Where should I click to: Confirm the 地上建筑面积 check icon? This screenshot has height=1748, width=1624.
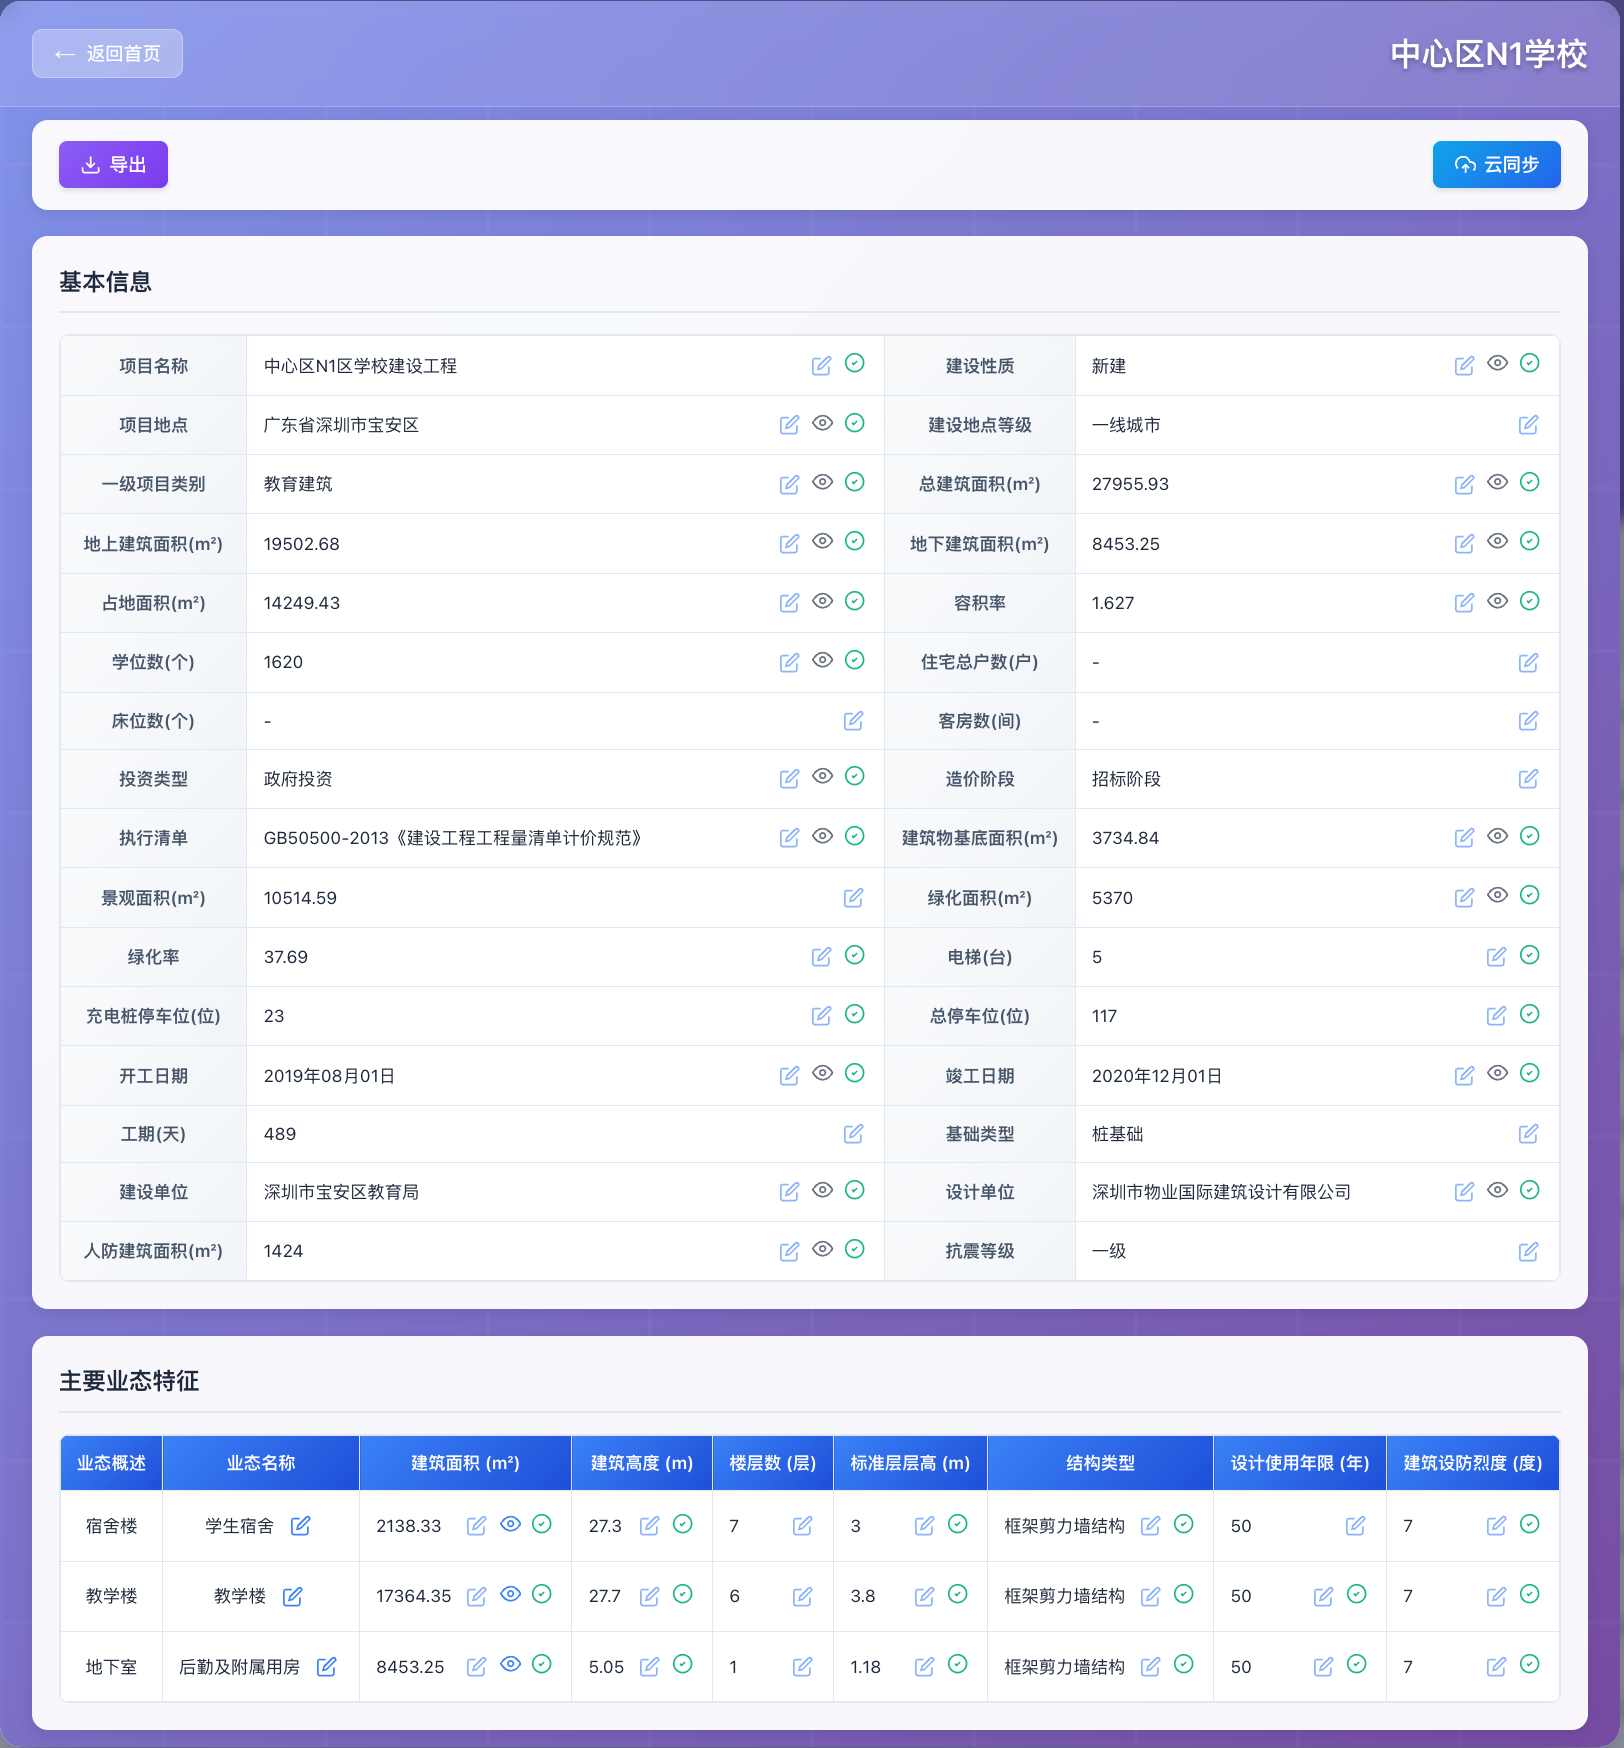click(x=855, y=541)
